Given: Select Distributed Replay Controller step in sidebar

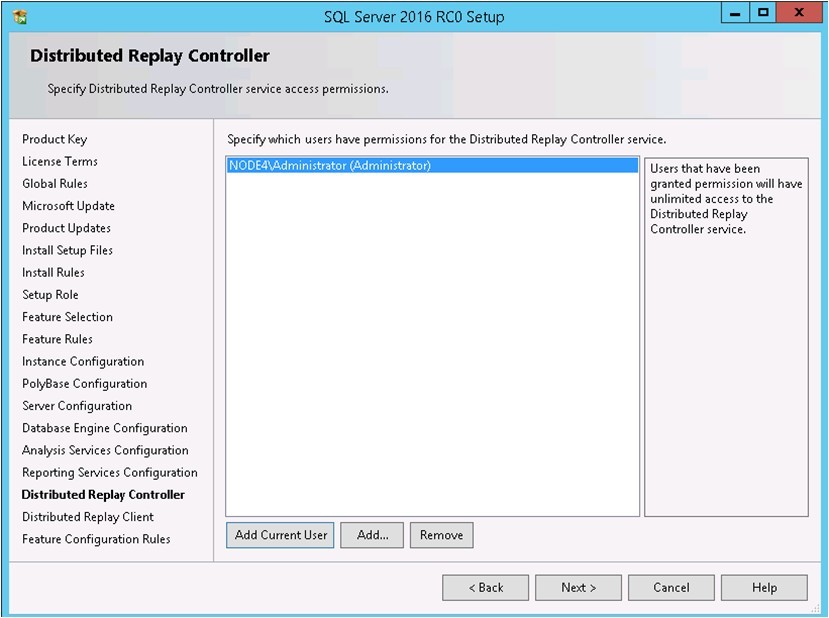Looking at the screenshot, I should click(103, 494).
